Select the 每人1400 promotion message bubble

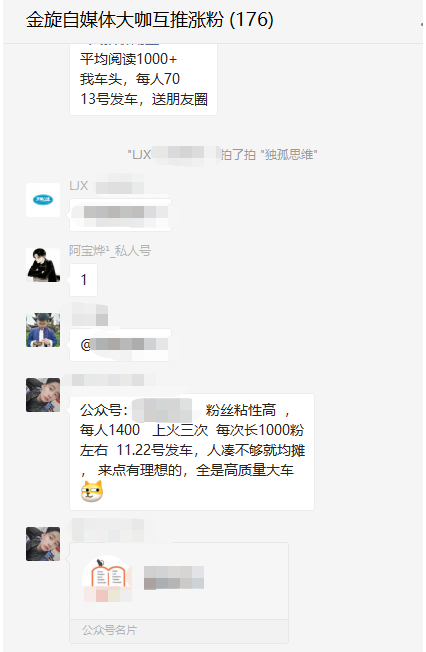[x=192, y=452]
